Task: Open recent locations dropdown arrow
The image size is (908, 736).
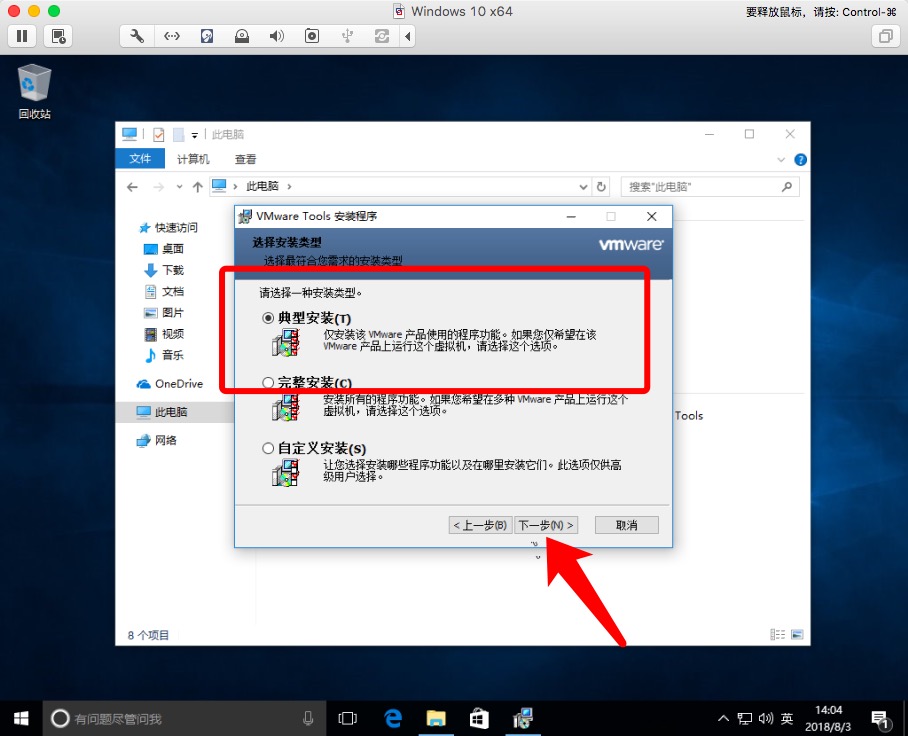Action: 180,186
